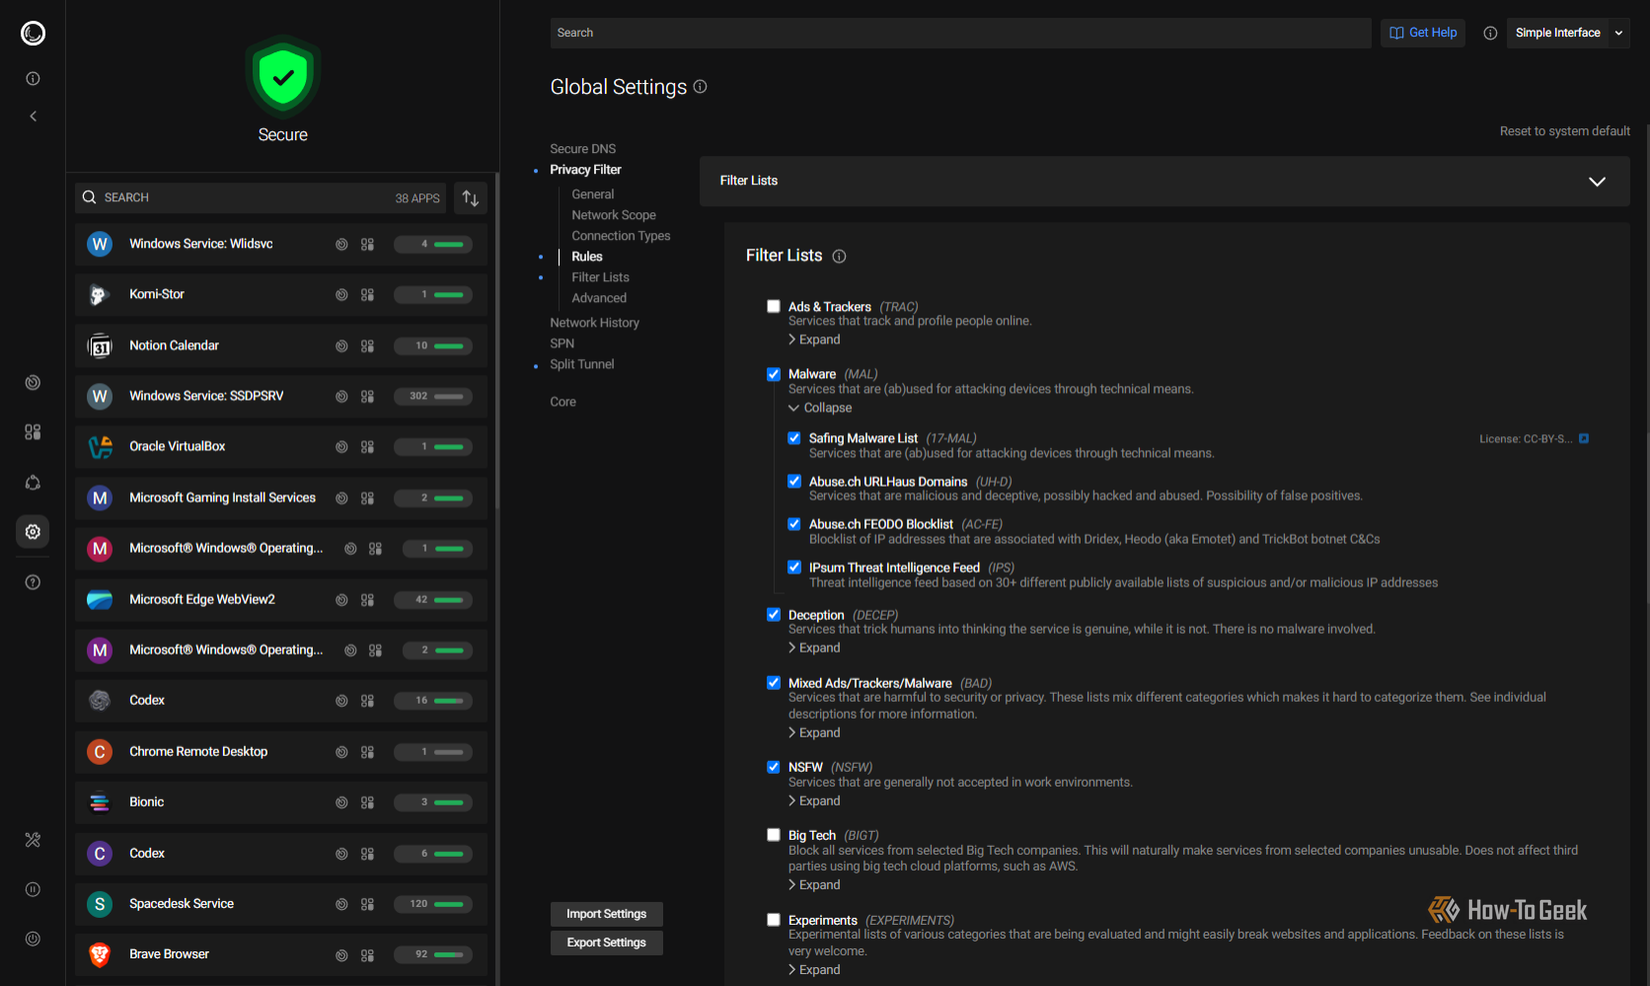Screen dimensions: 1650x986
Task: Uncheck the Deception filter list
Action: (x=773, y=614)
